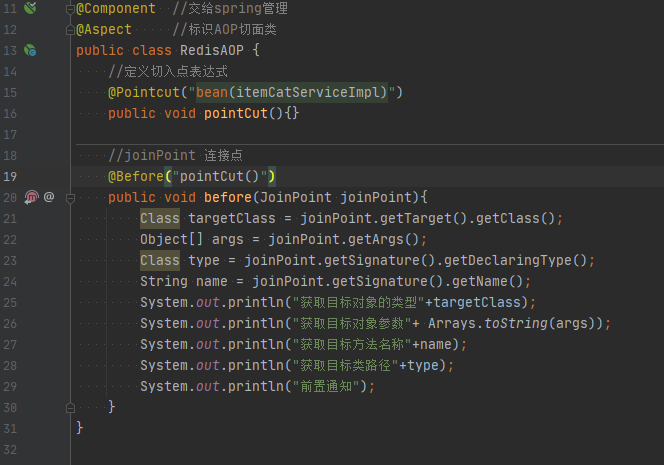664x465 pixels.
Task: Click the closing brace of the class on line 31
Action: (x=80, y=428)
